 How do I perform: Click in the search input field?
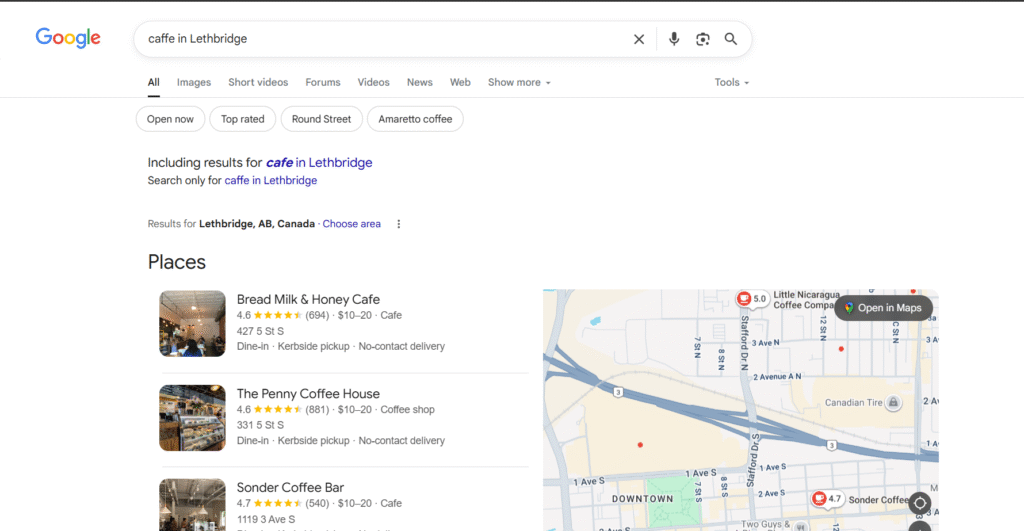[385, 39]
